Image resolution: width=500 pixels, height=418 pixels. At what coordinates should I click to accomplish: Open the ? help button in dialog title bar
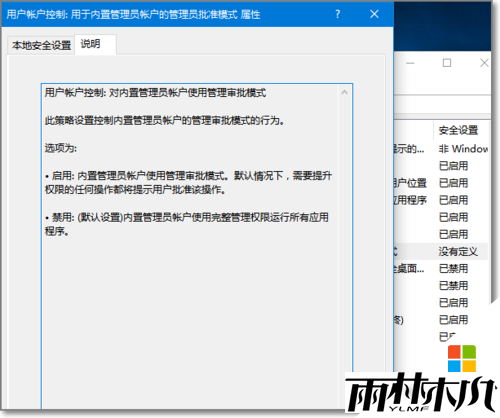(338, 14)
